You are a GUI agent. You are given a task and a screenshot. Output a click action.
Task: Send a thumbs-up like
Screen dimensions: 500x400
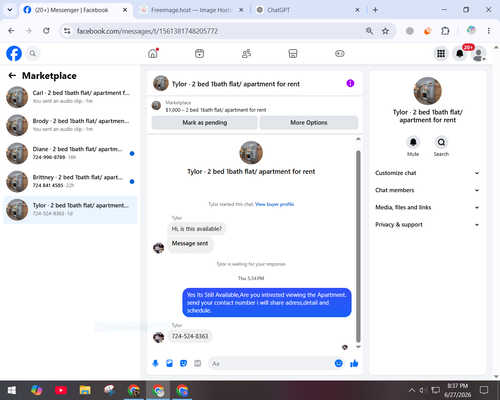coord(354,363)
